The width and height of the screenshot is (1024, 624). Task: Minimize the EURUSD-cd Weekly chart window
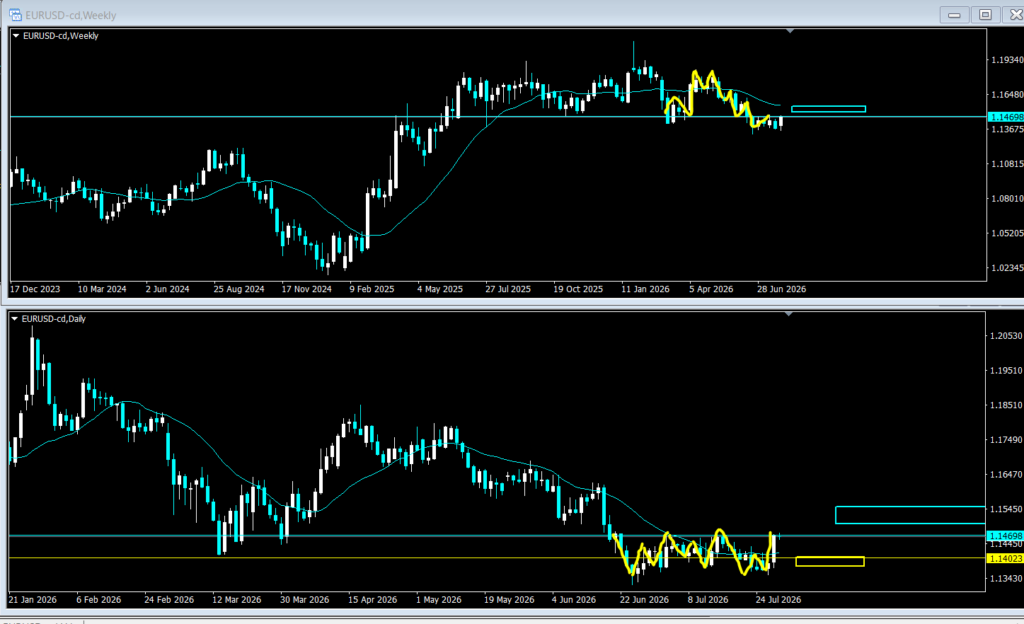point(954,14)
